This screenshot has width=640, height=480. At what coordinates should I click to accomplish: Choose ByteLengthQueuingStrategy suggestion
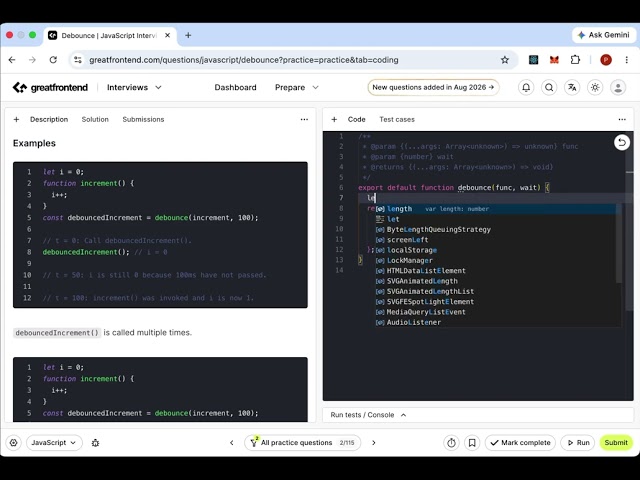coord(498,229)
